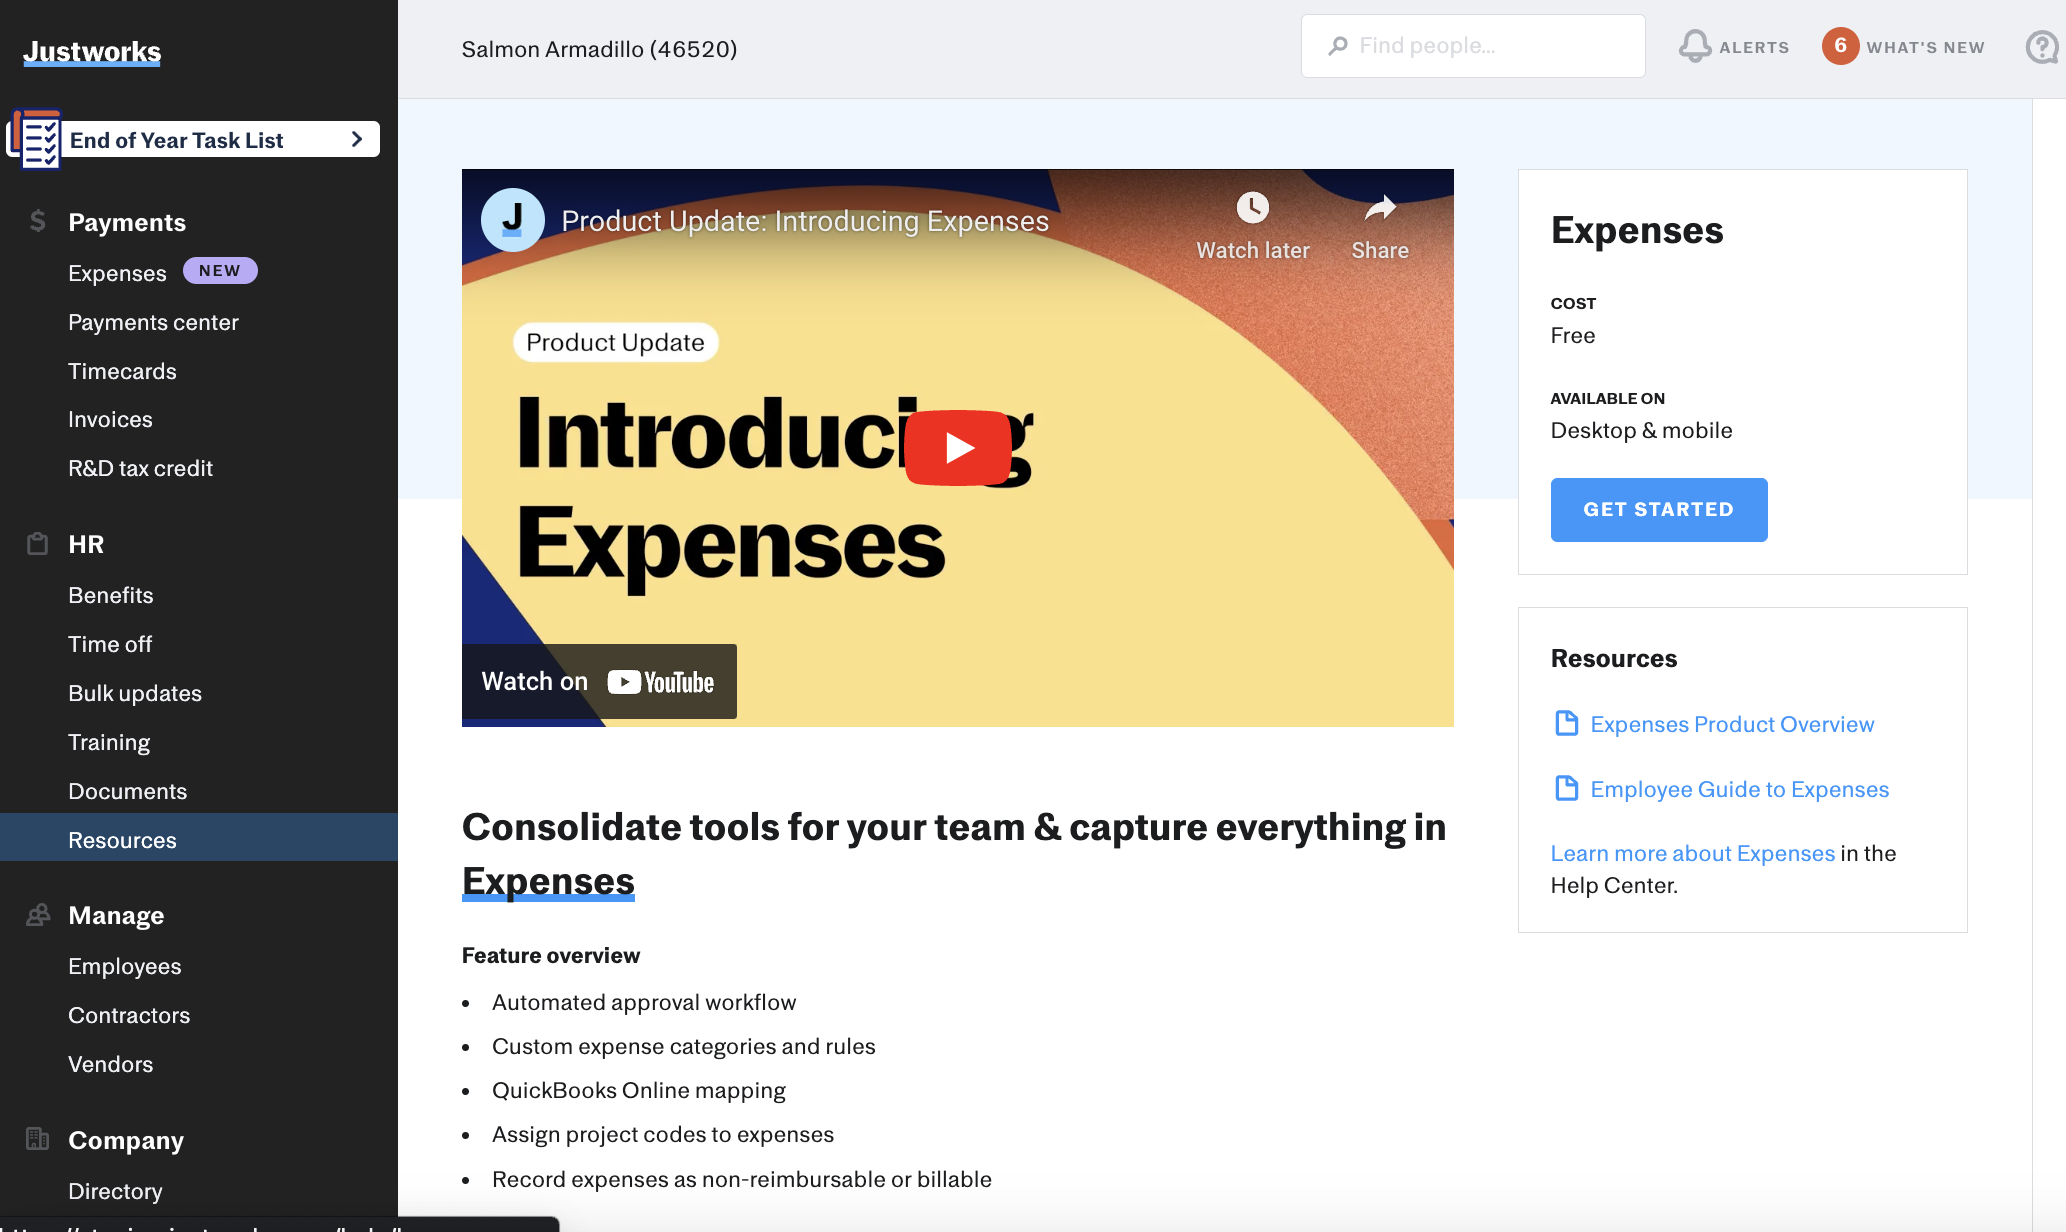Screen dimensions: 2066x1232
Task: Open the company Directory
Action: 115,1191
